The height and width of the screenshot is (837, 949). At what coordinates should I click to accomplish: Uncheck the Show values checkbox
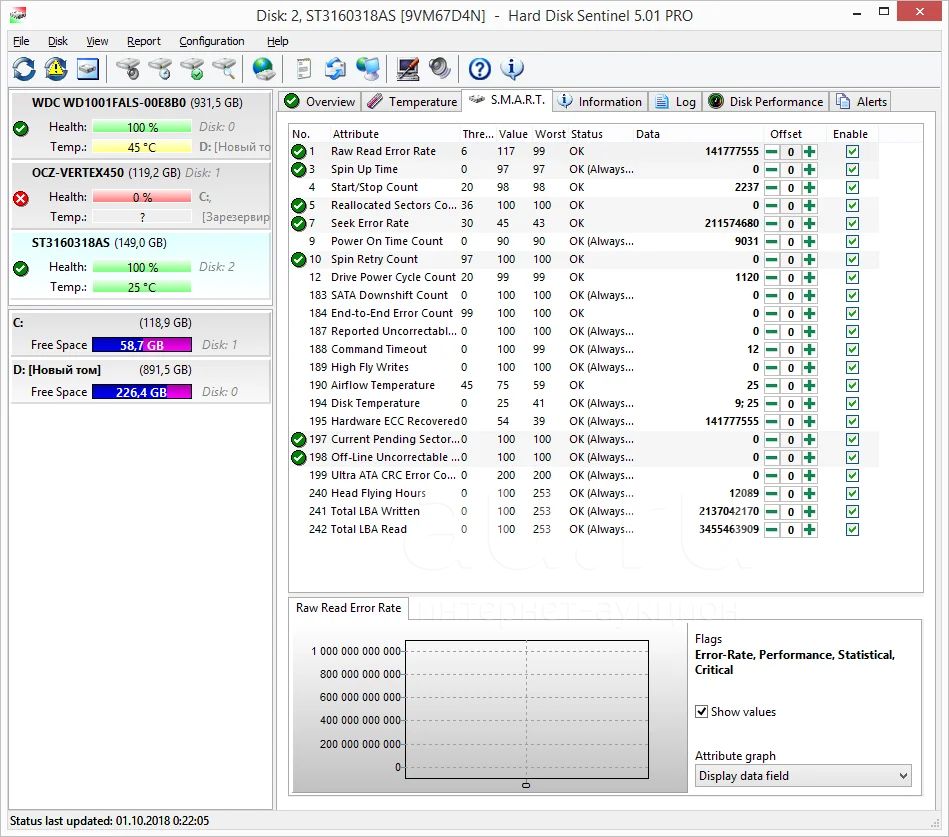pos(701,712)
